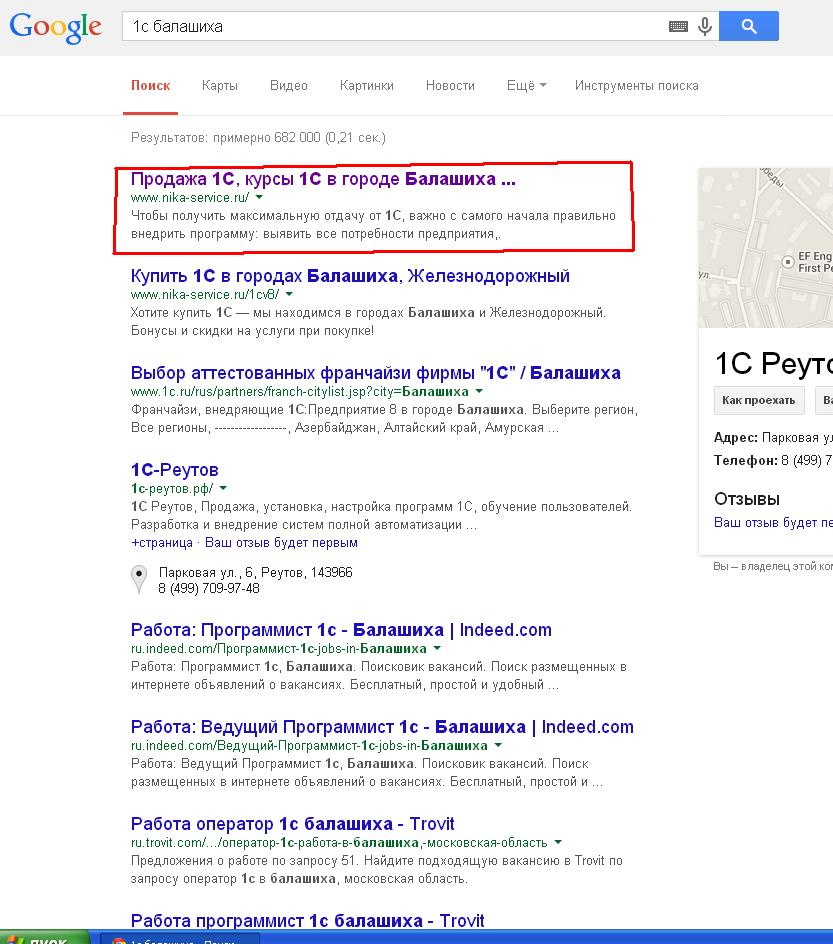
Task: Open the on-screen keyboard icon
Action: pos(678,26)
